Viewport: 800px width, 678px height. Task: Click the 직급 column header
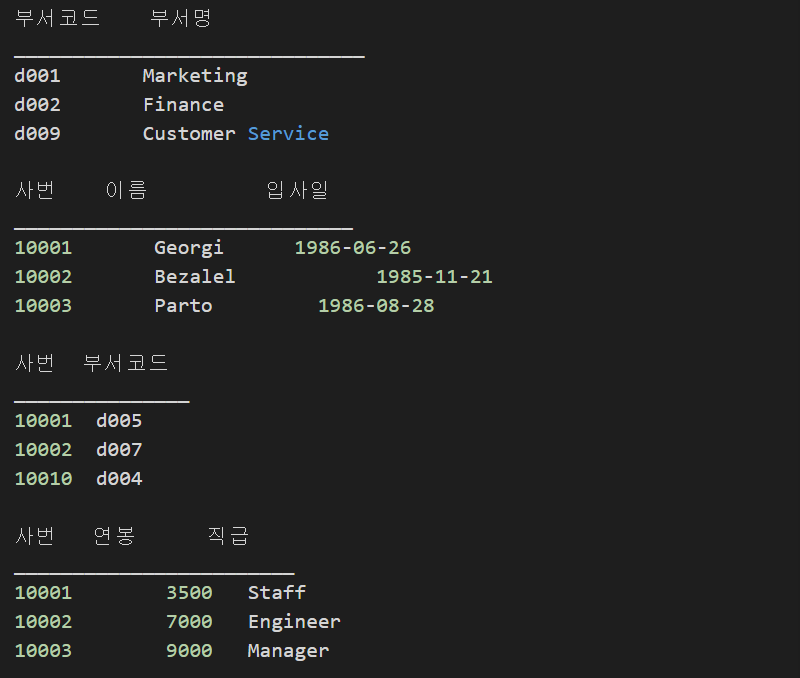click(228, 536)
